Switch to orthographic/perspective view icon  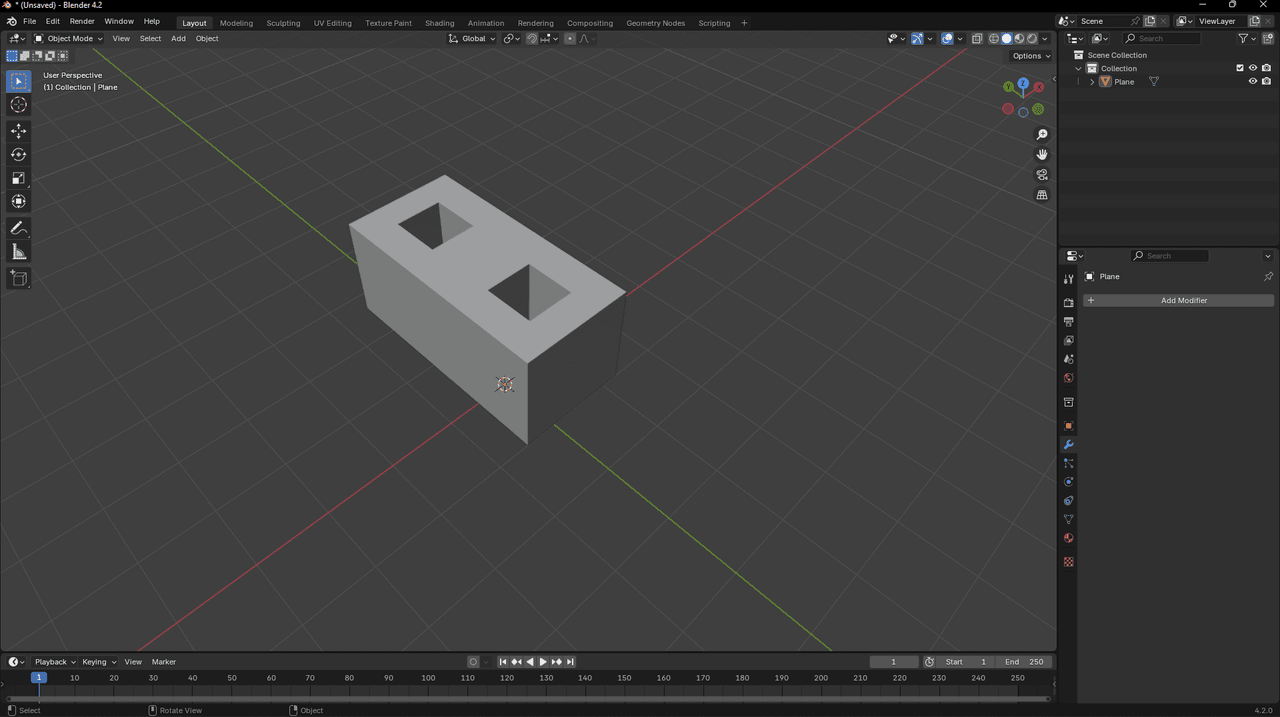[1042, 195]
